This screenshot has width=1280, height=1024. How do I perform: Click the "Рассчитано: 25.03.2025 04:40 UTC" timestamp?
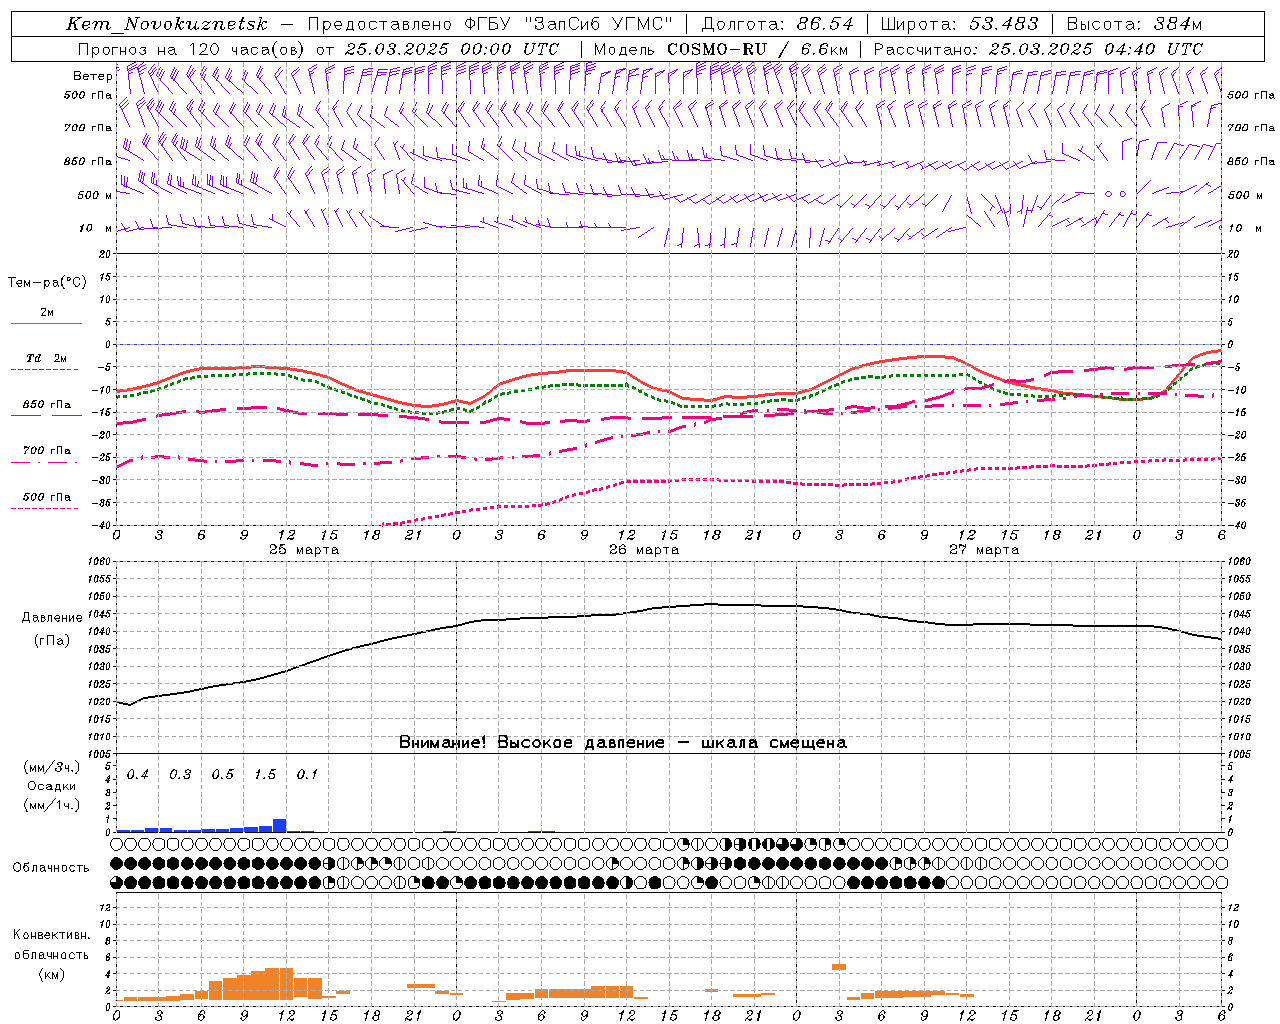tap(1038, 48)
